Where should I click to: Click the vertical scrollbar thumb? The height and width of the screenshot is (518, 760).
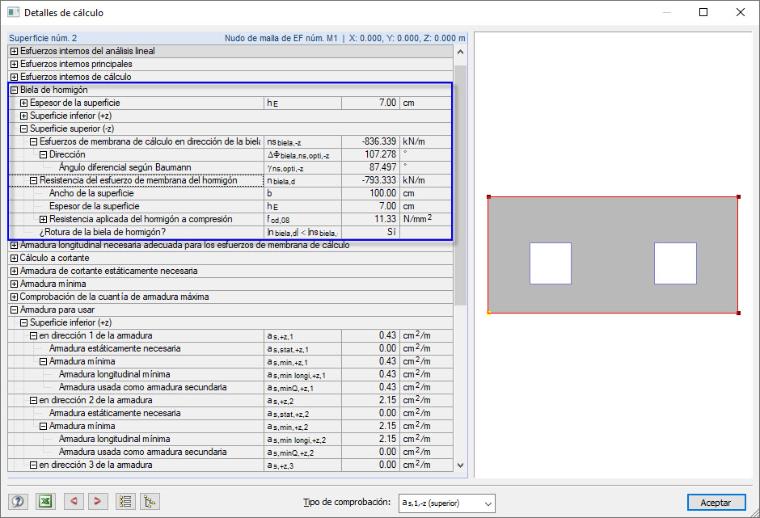tap(460, 184)
